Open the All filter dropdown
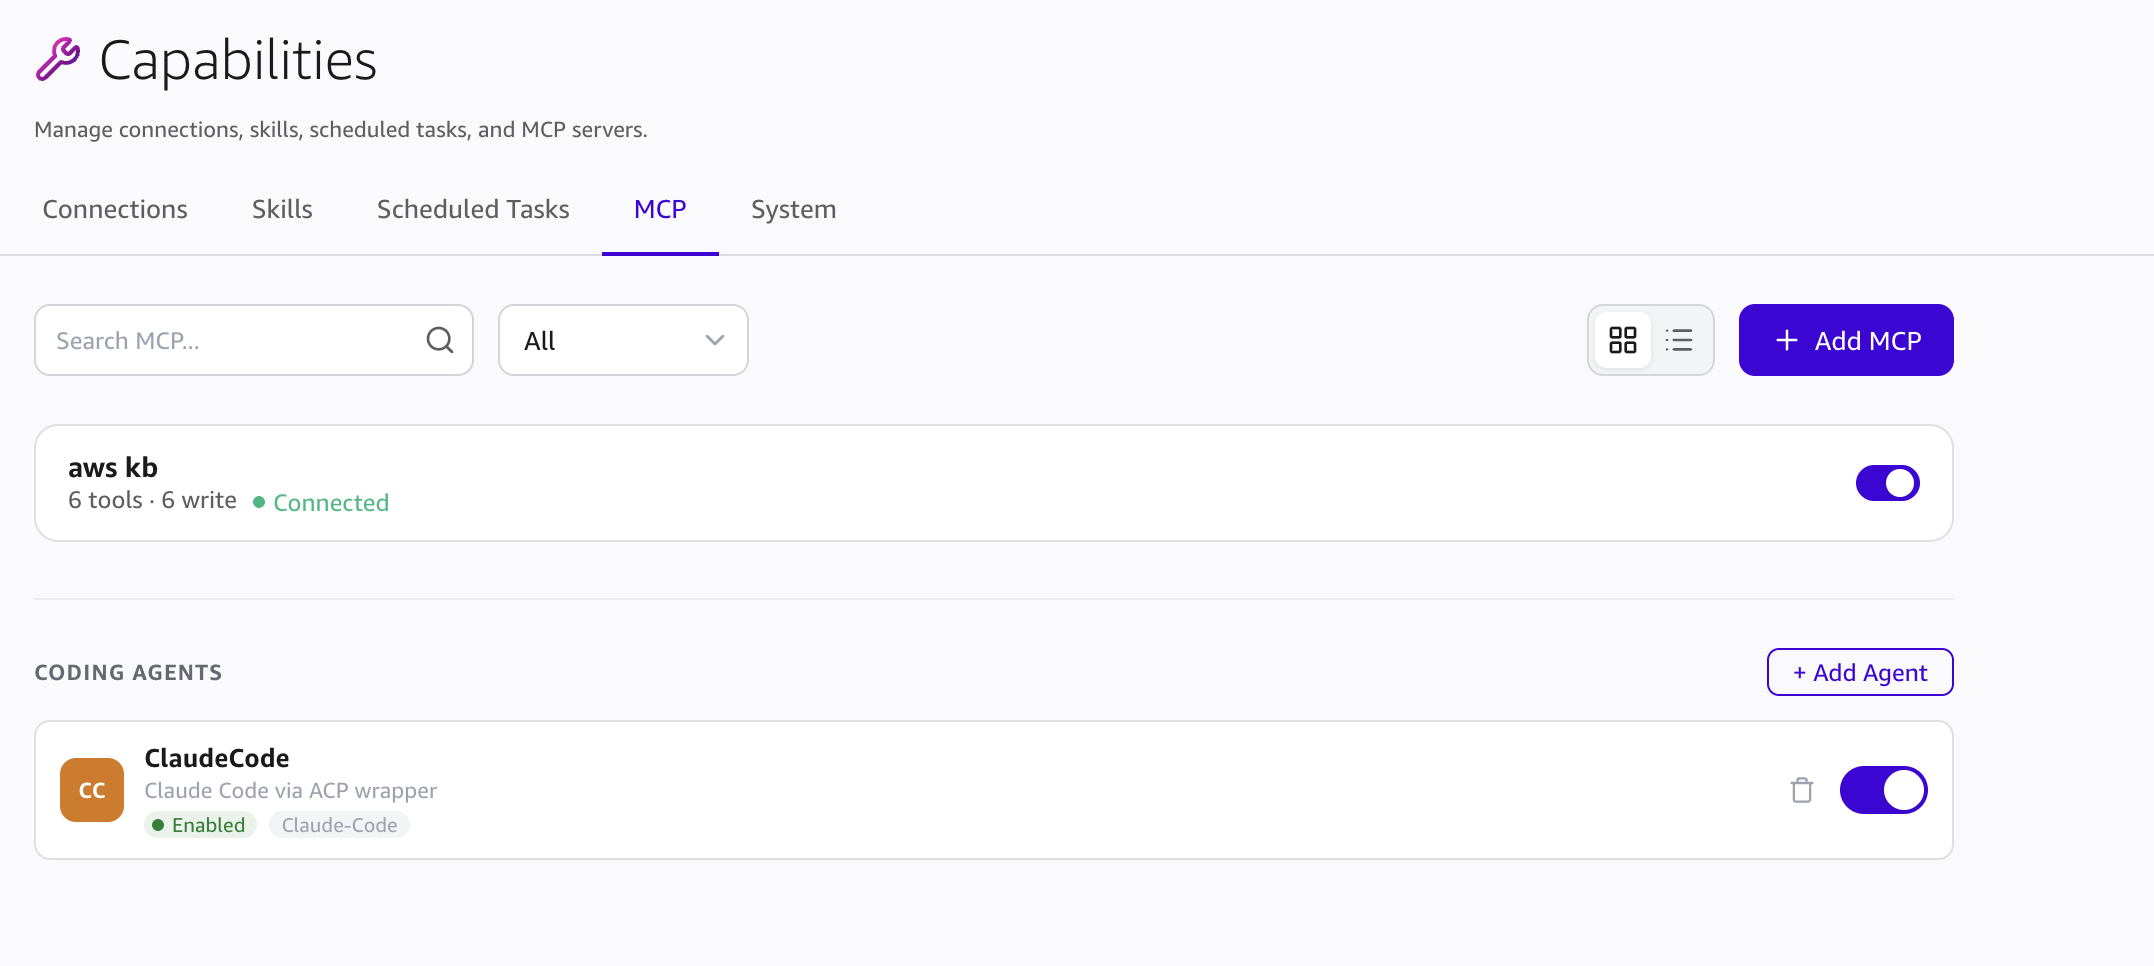This screenshot has width=2154, height=966. point(623,340)
